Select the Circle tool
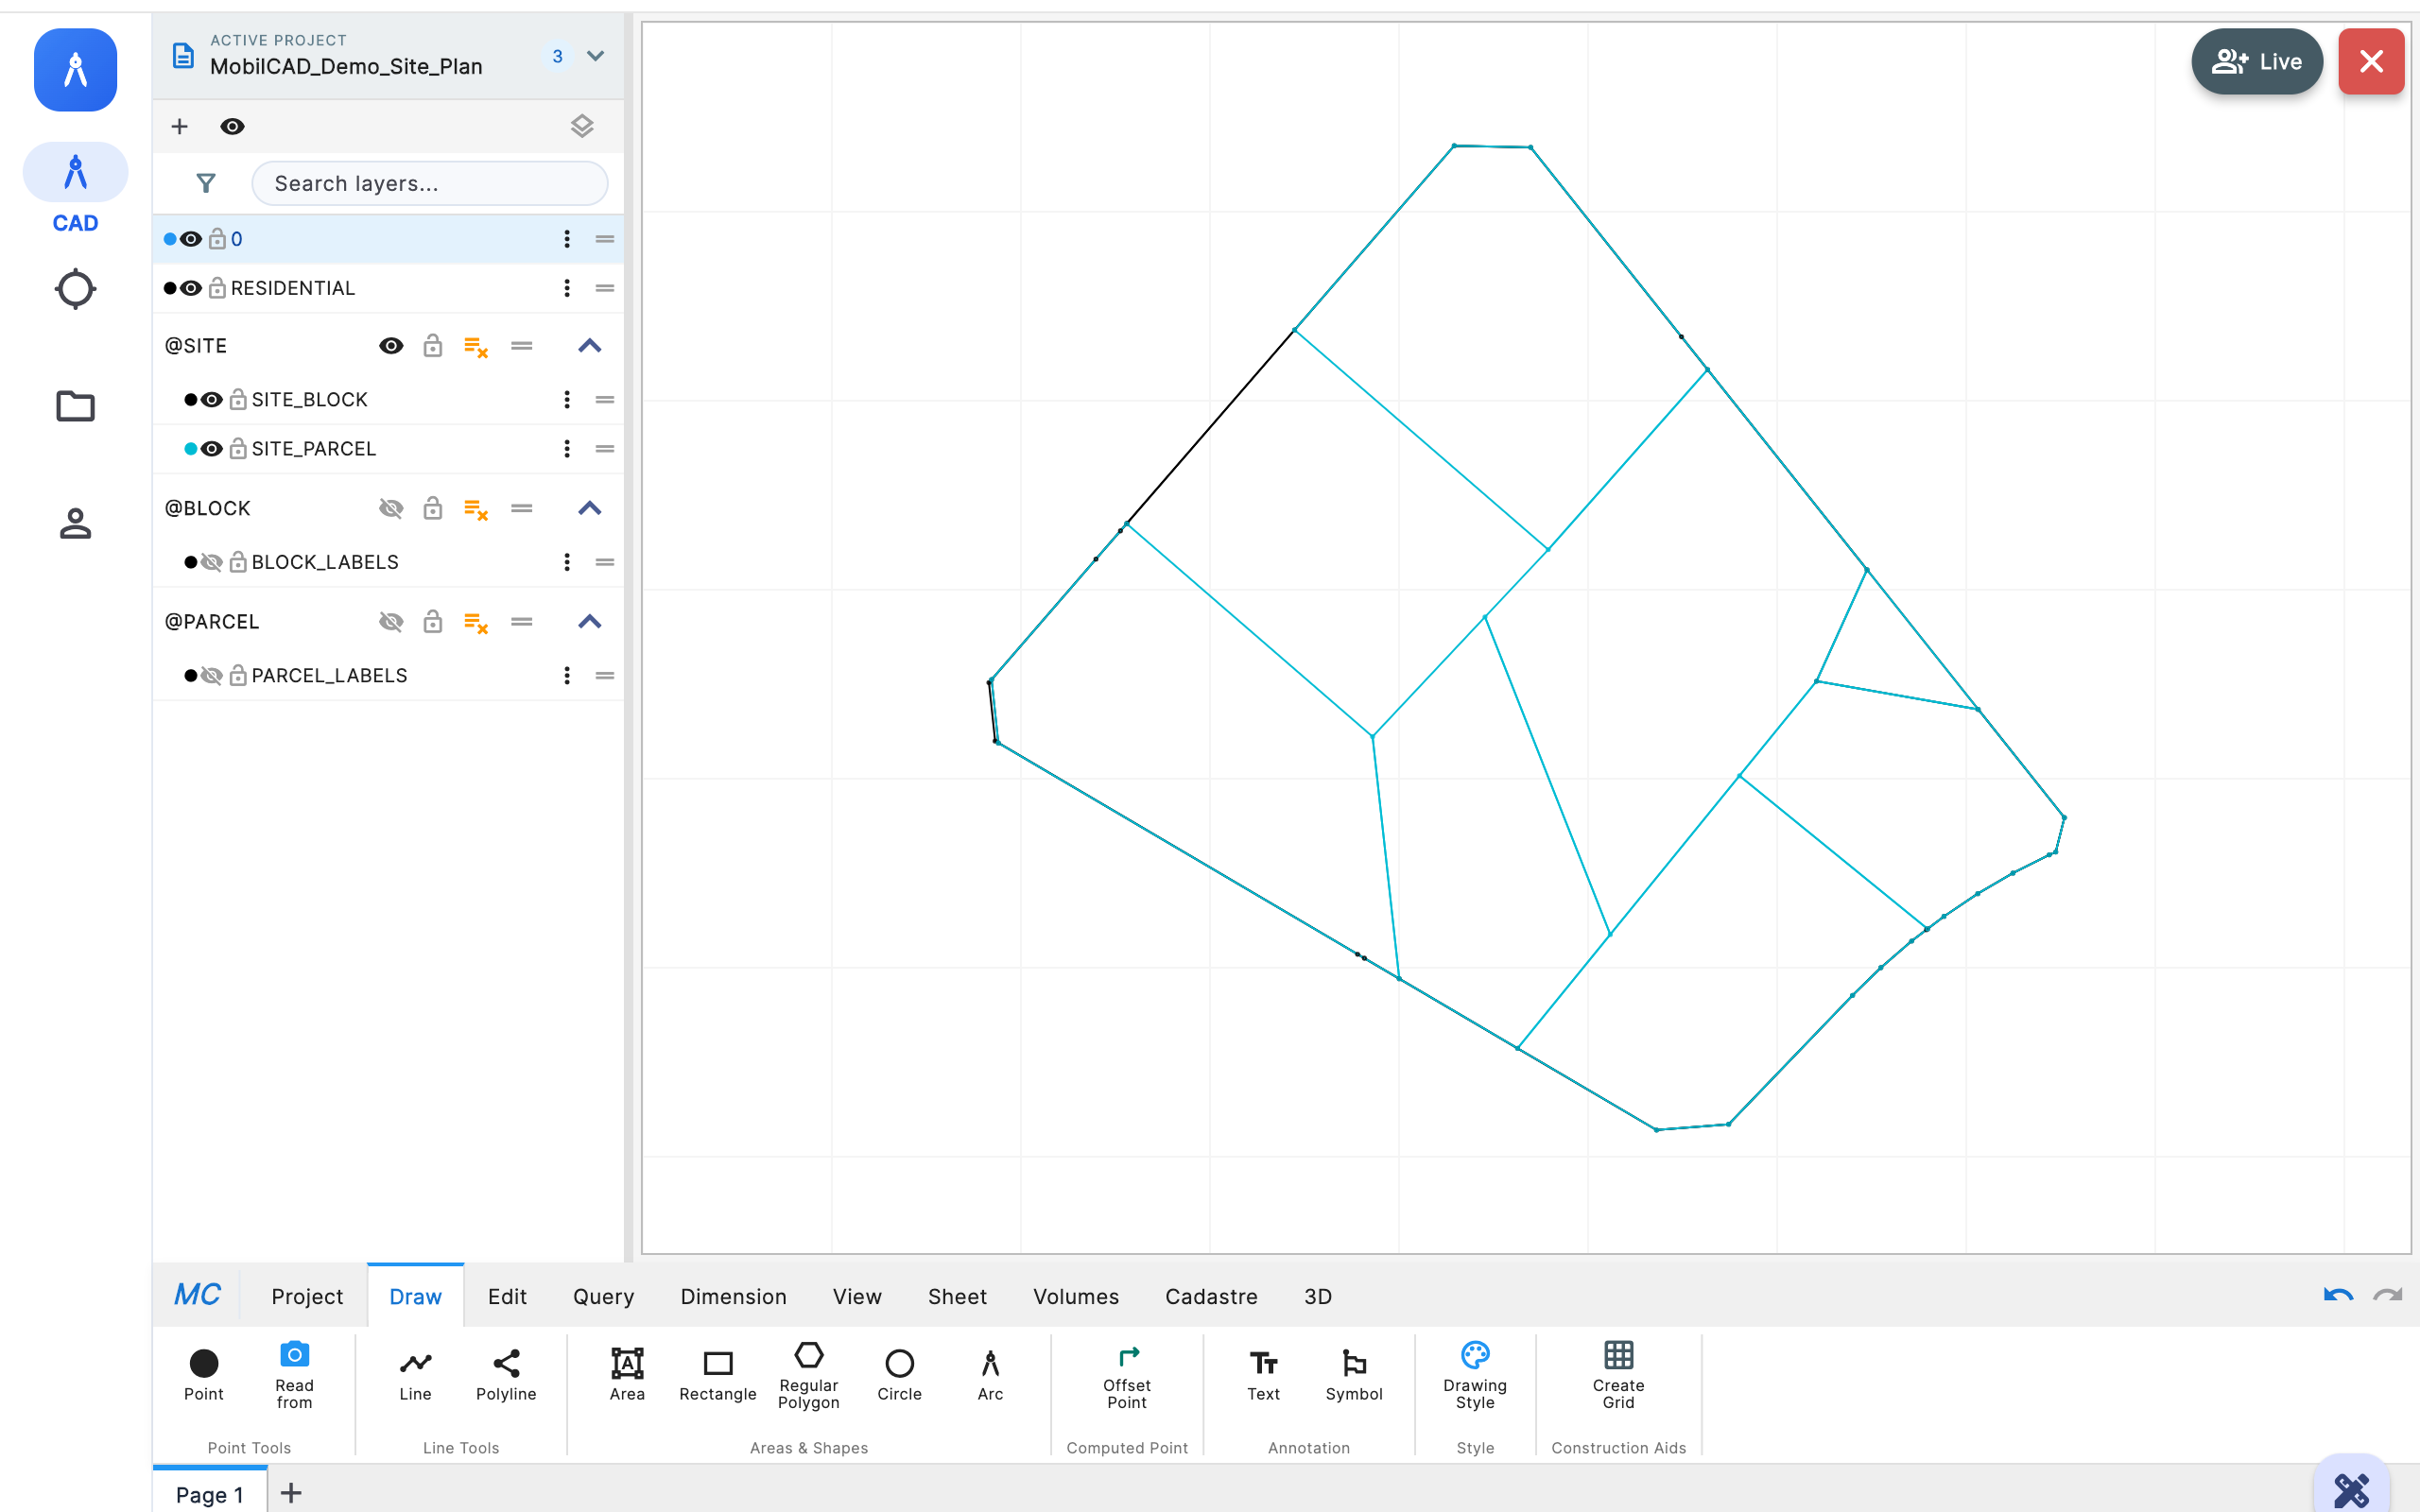Screen dimensions: 2420x1512 (x=899, y=1375)
